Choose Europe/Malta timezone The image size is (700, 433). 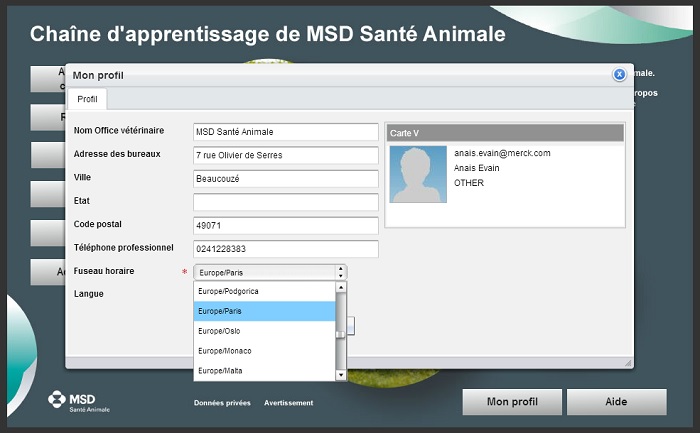pos(264,371)
